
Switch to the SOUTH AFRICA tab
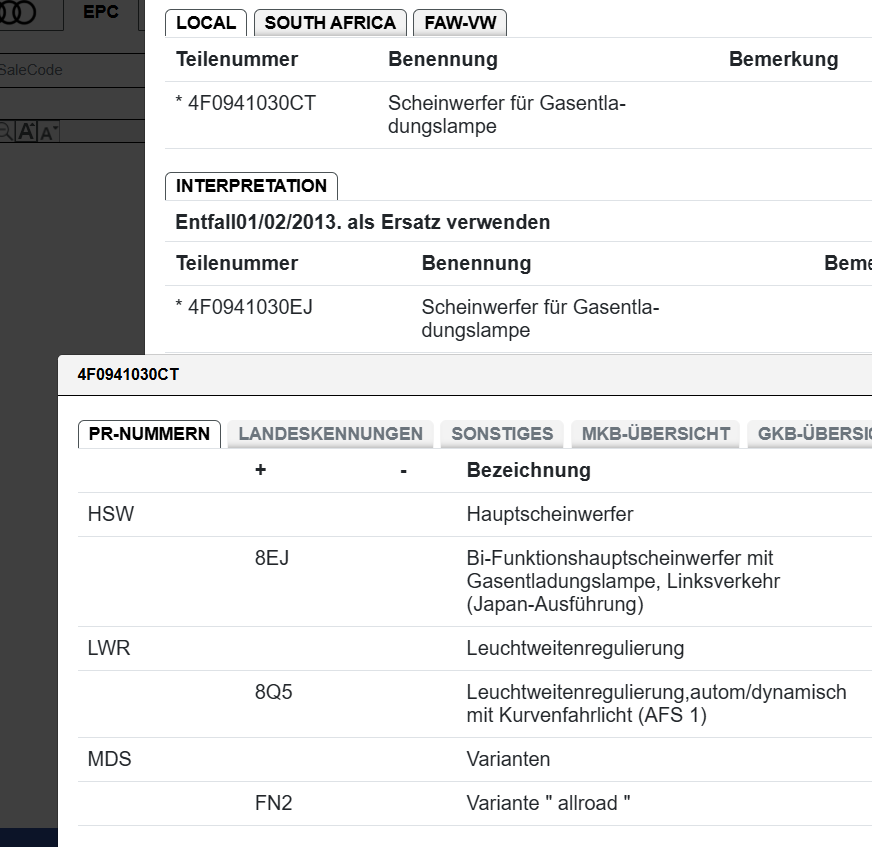click(x=330, y=23)
